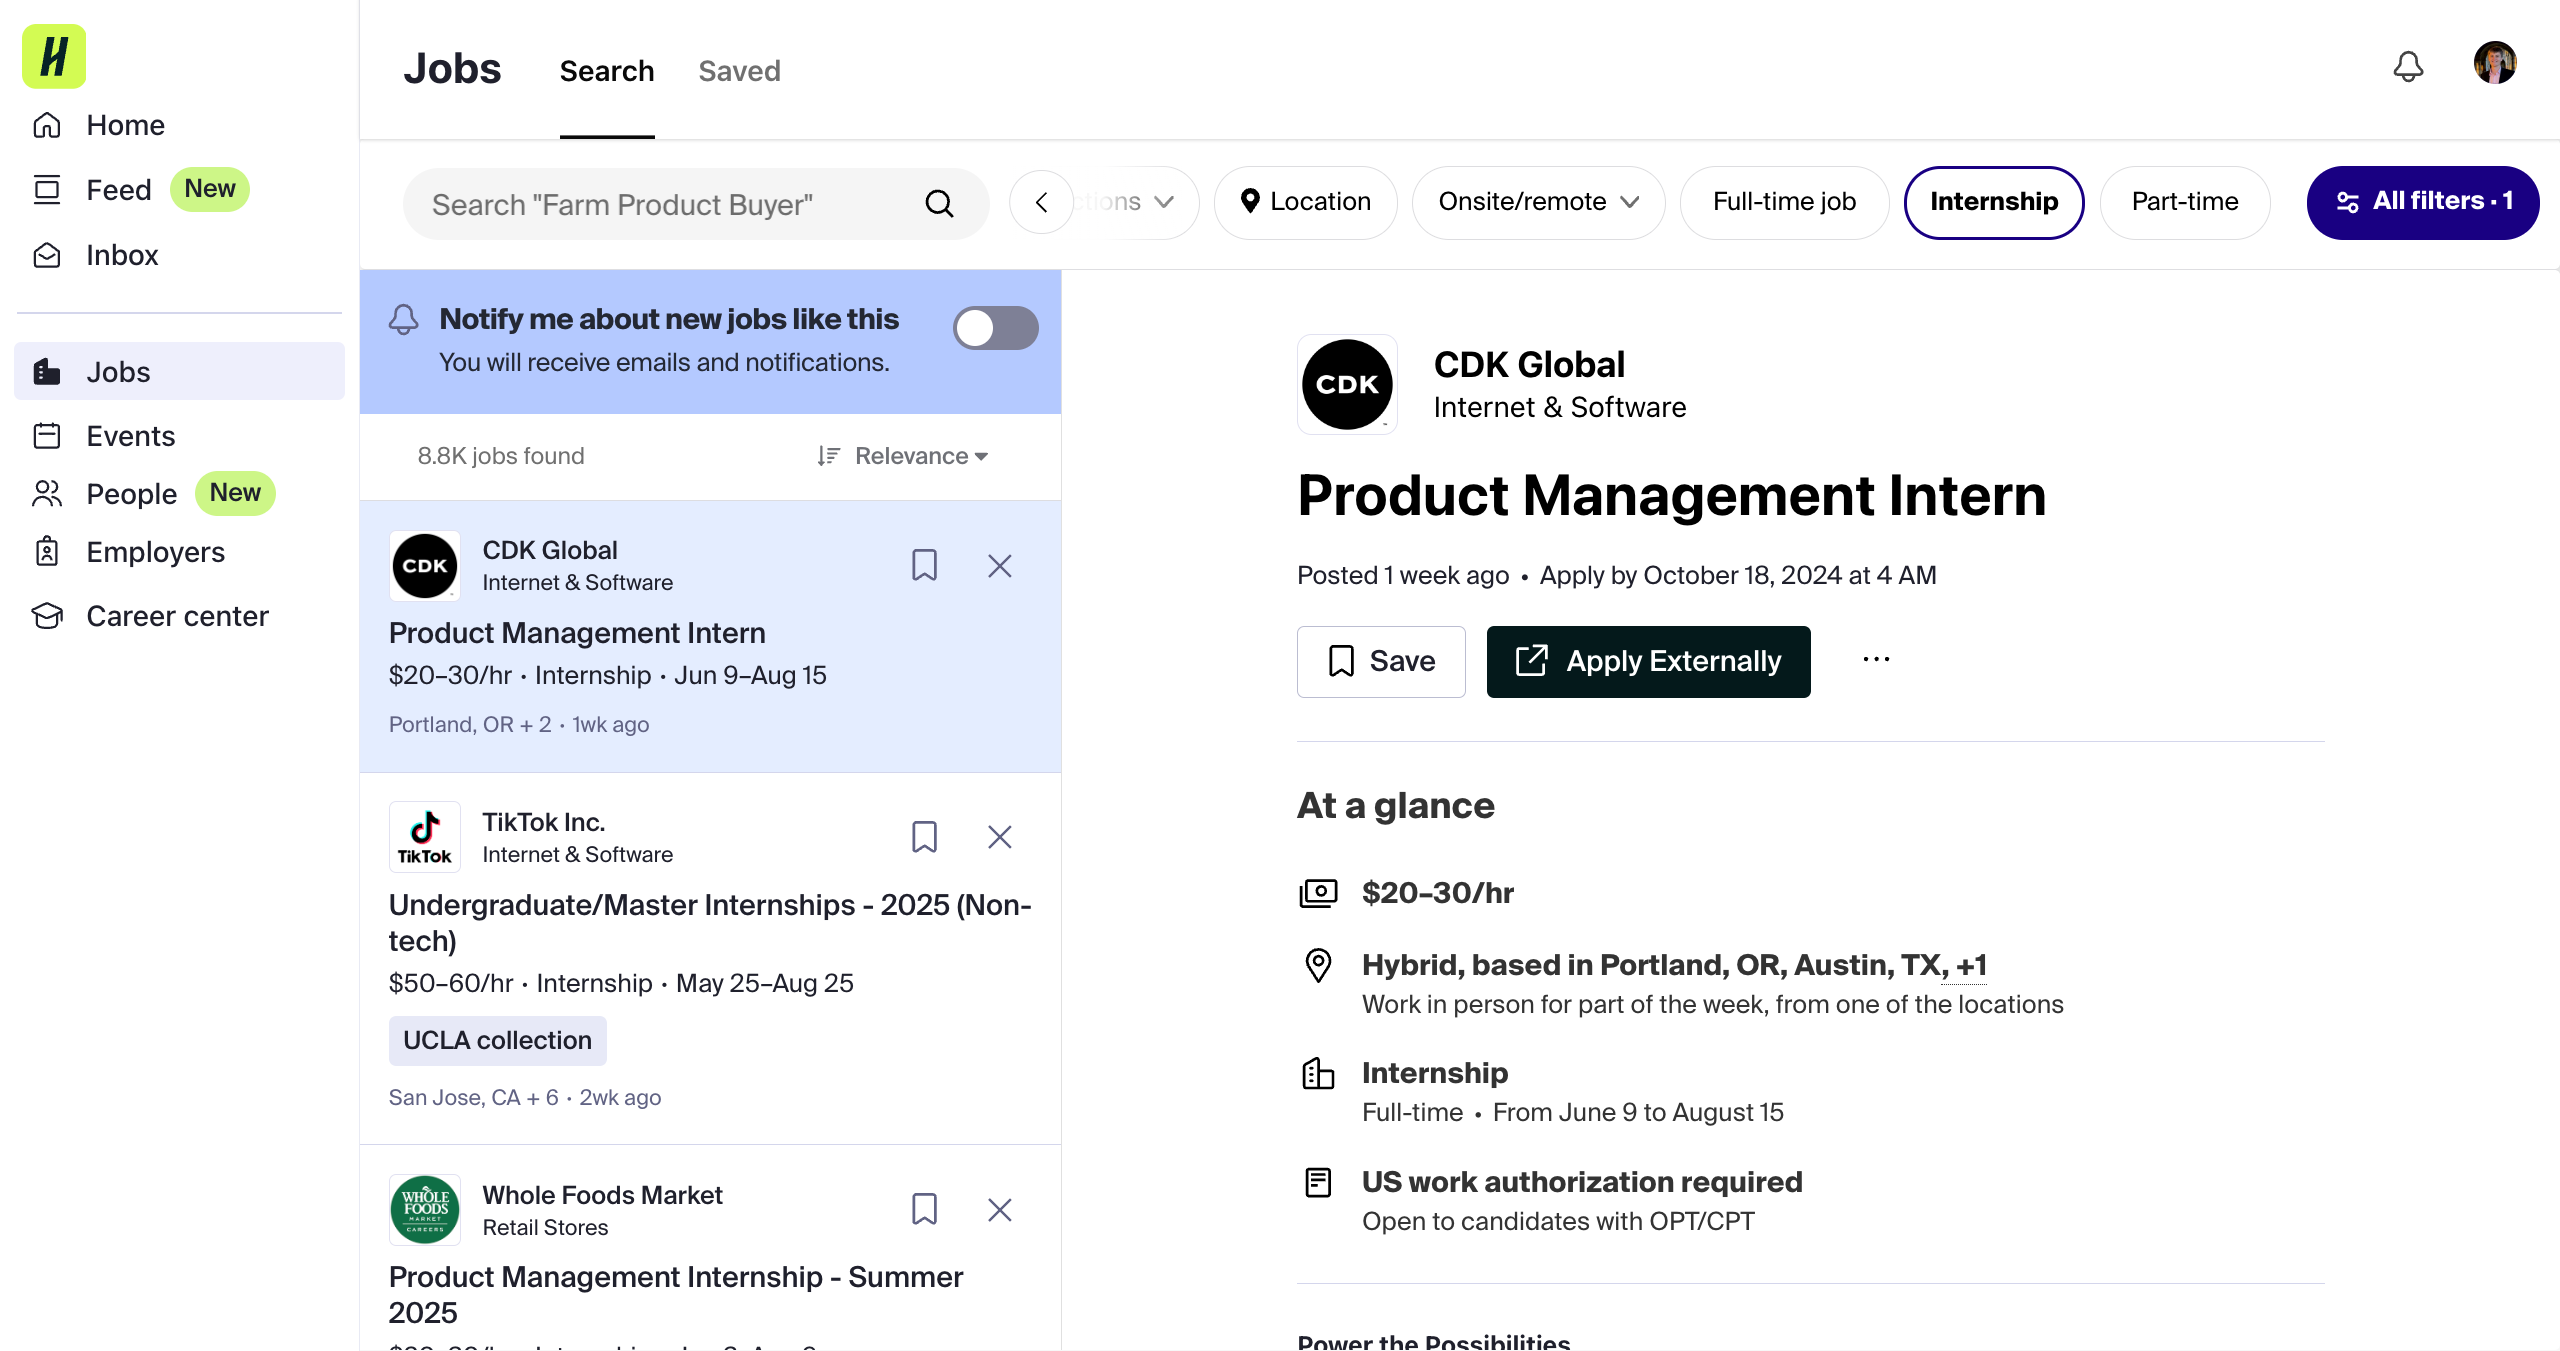Dismiss the TikTok Inc. job card

tap(999, 837)
